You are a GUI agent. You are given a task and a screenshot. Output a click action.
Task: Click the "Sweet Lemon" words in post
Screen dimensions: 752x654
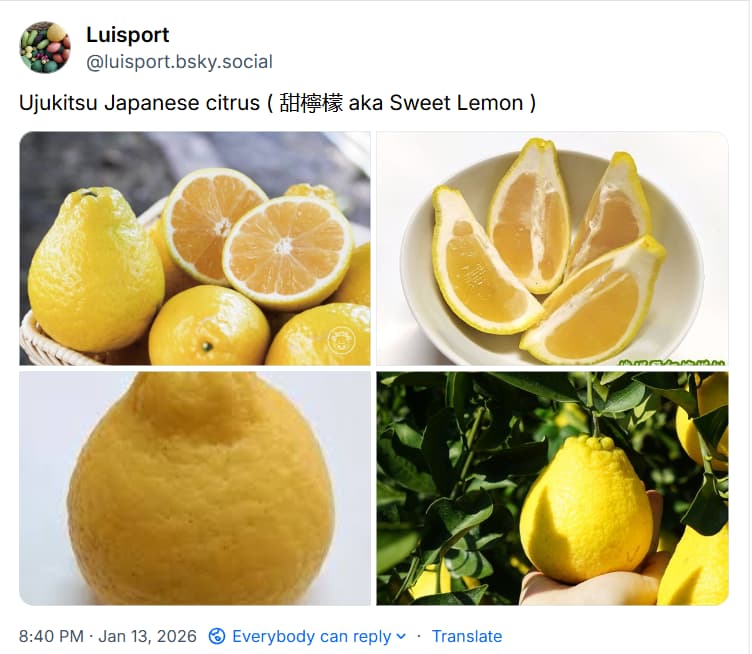456,103
